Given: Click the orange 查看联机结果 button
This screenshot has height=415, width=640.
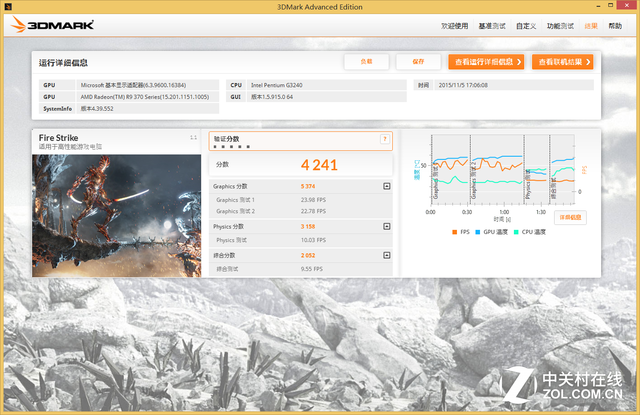Looking at the screenshot, I should point(564,62).
